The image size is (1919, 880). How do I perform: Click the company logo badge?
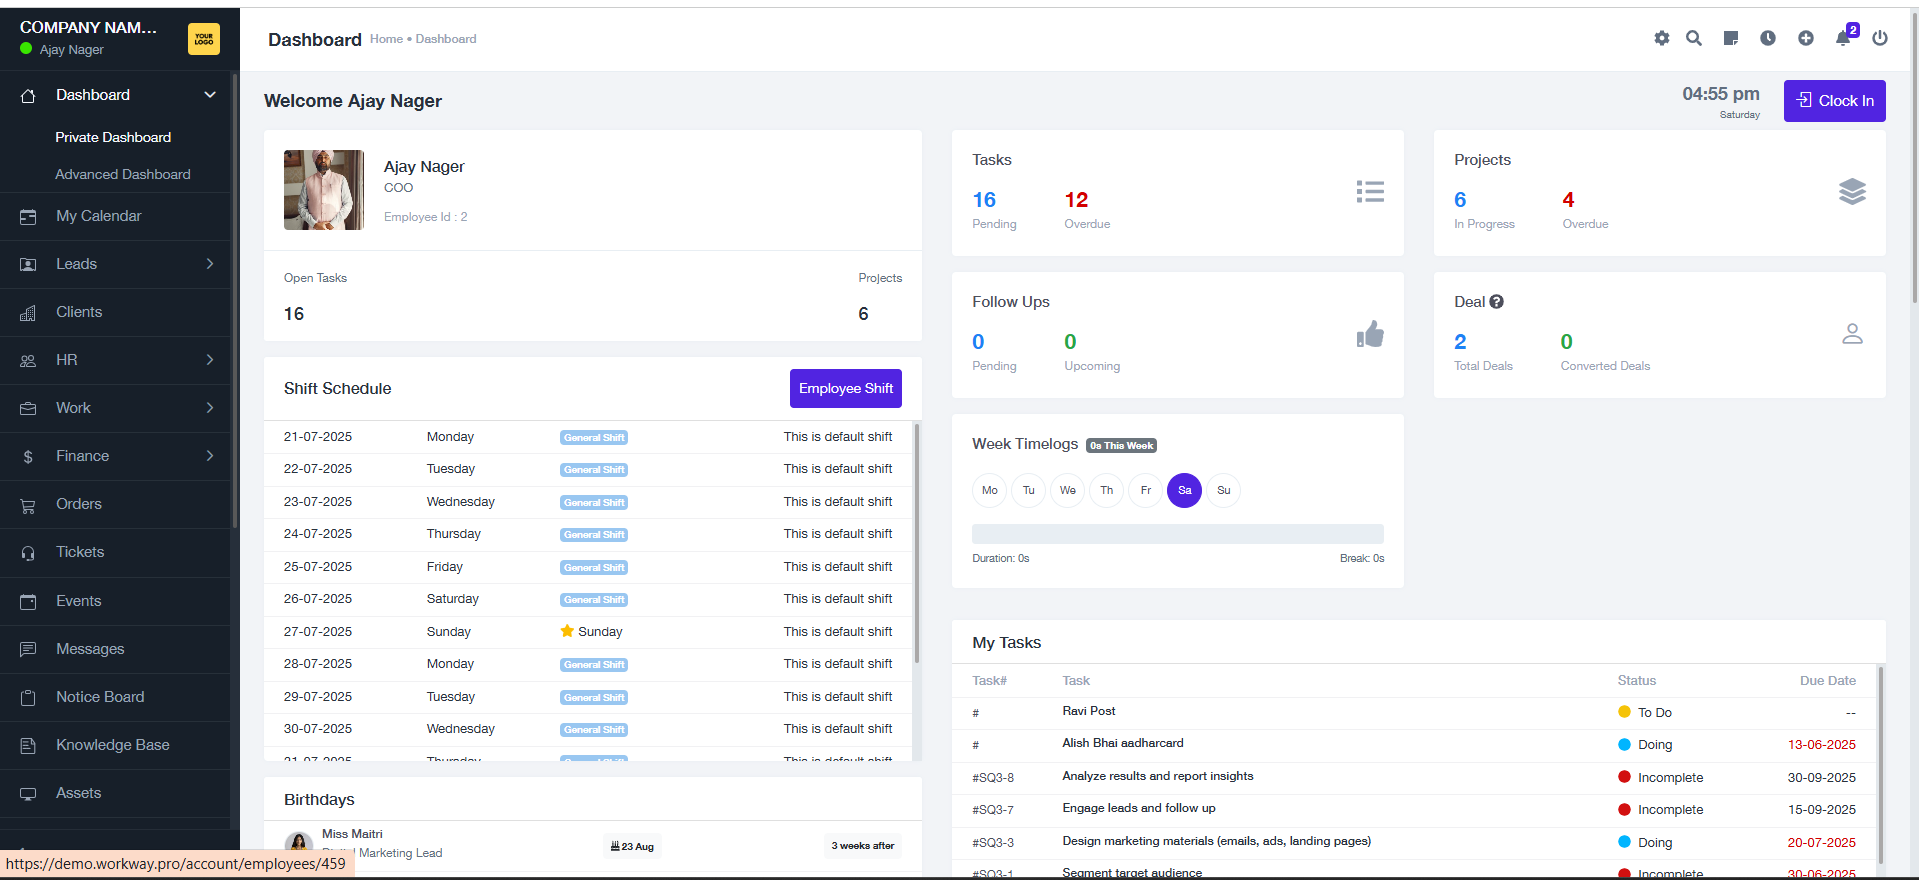coord(204,39)
